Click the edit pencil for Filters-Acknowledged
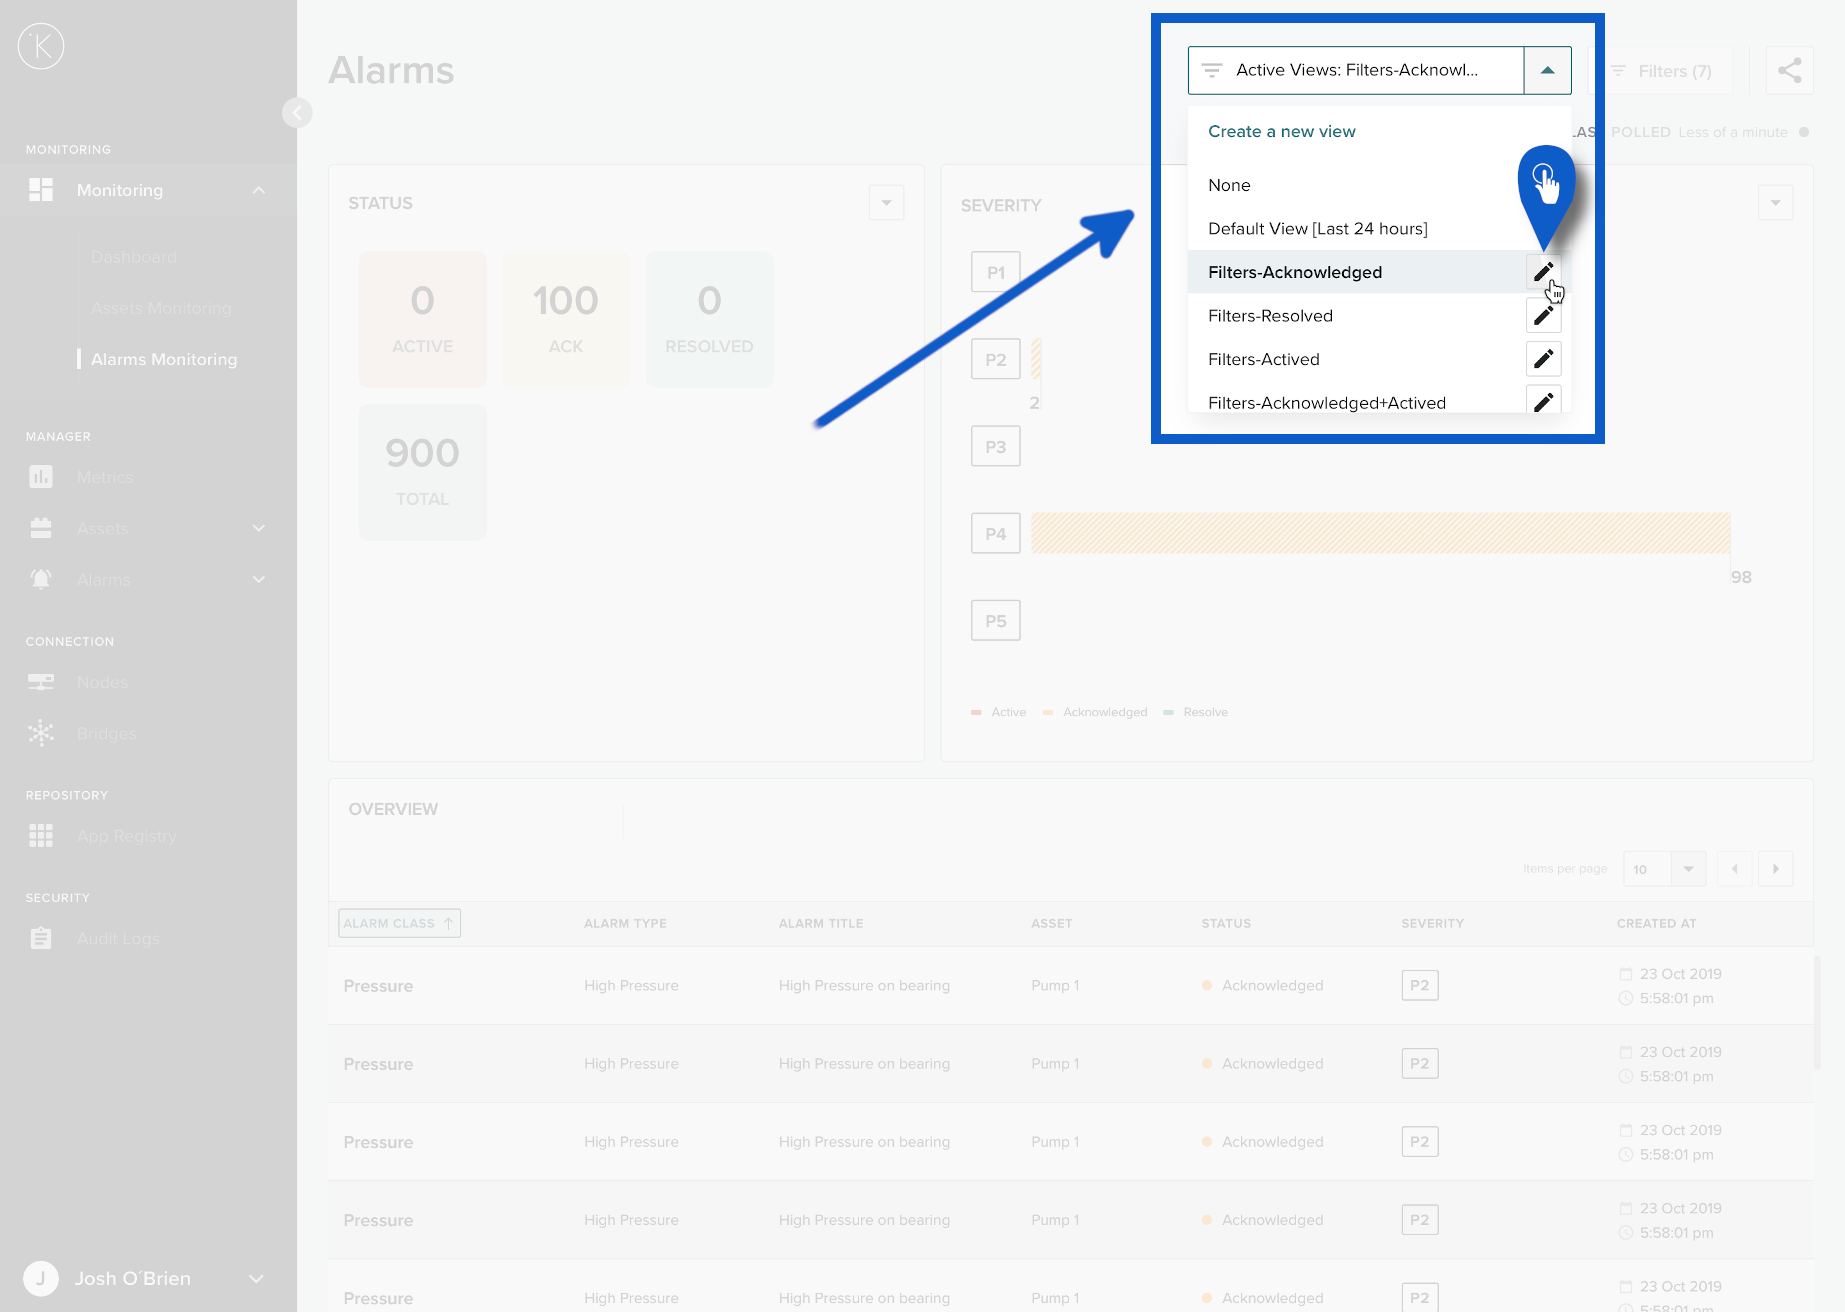1845x1312 pixels. point(1543,272)
